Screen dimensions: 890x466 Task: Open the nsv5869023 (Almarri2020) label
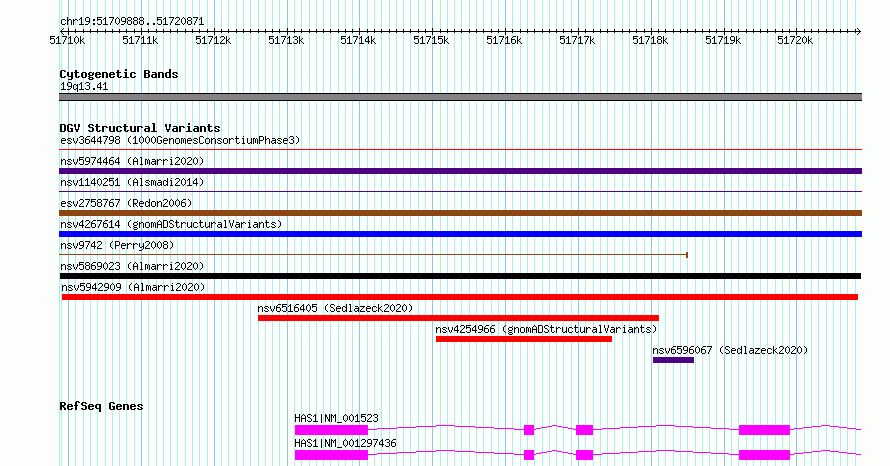(132, 266)
